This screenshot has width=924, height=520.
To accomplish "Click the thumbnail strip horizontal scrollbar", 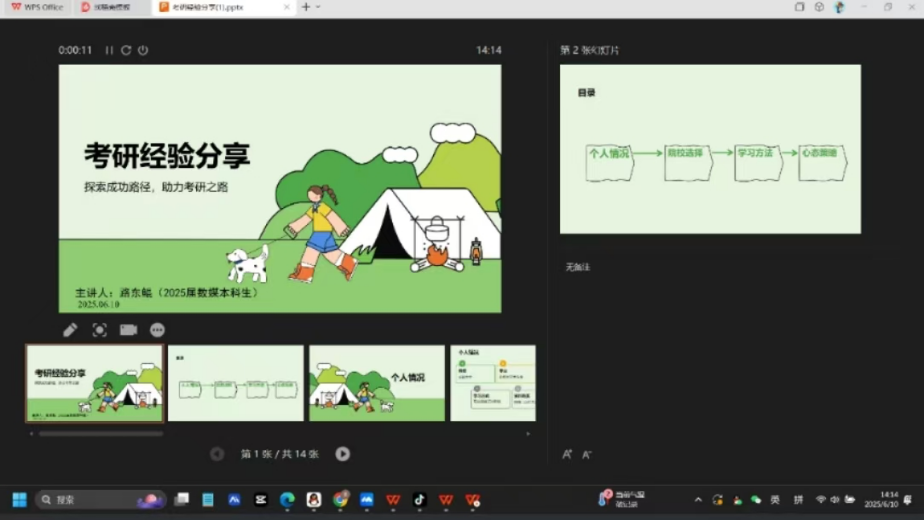I will coord(101,433).
